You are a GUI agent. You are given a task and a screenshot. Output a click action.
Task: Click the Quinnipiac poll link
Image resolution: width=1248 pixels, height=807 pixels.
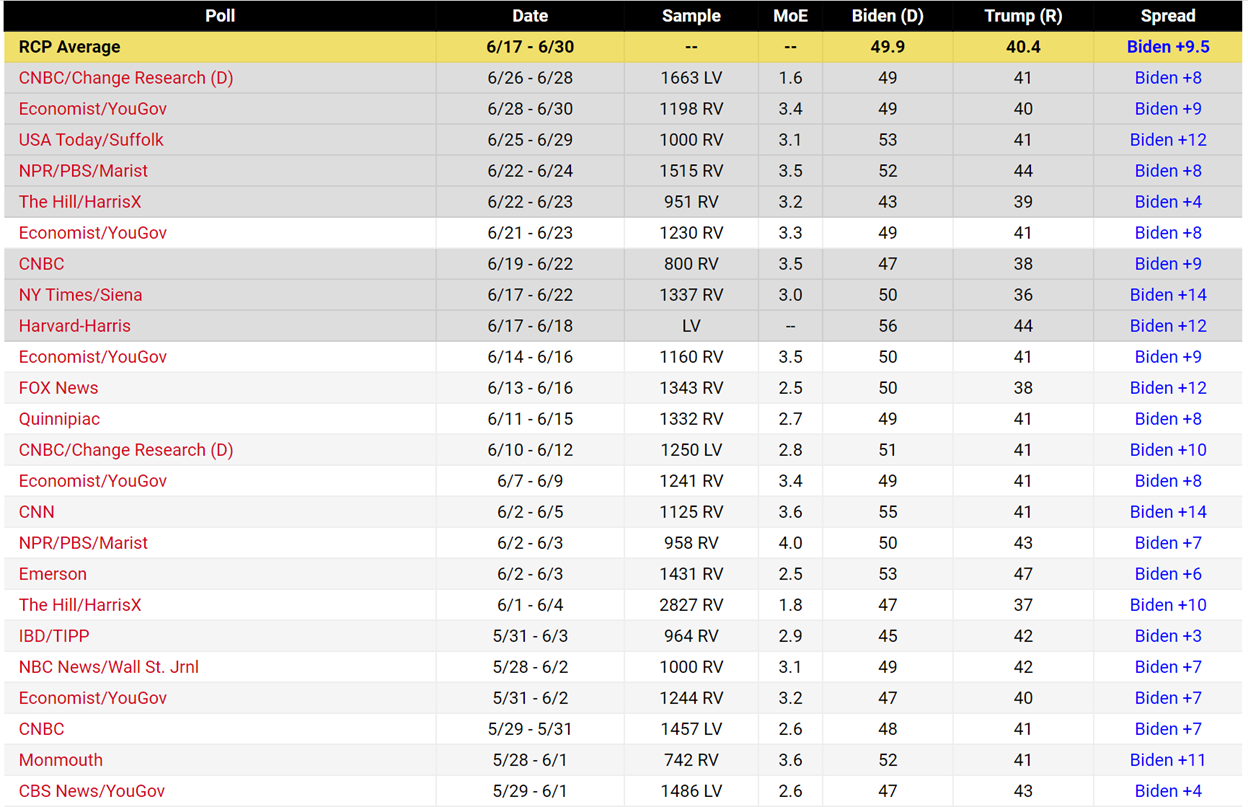pos(59,419)
